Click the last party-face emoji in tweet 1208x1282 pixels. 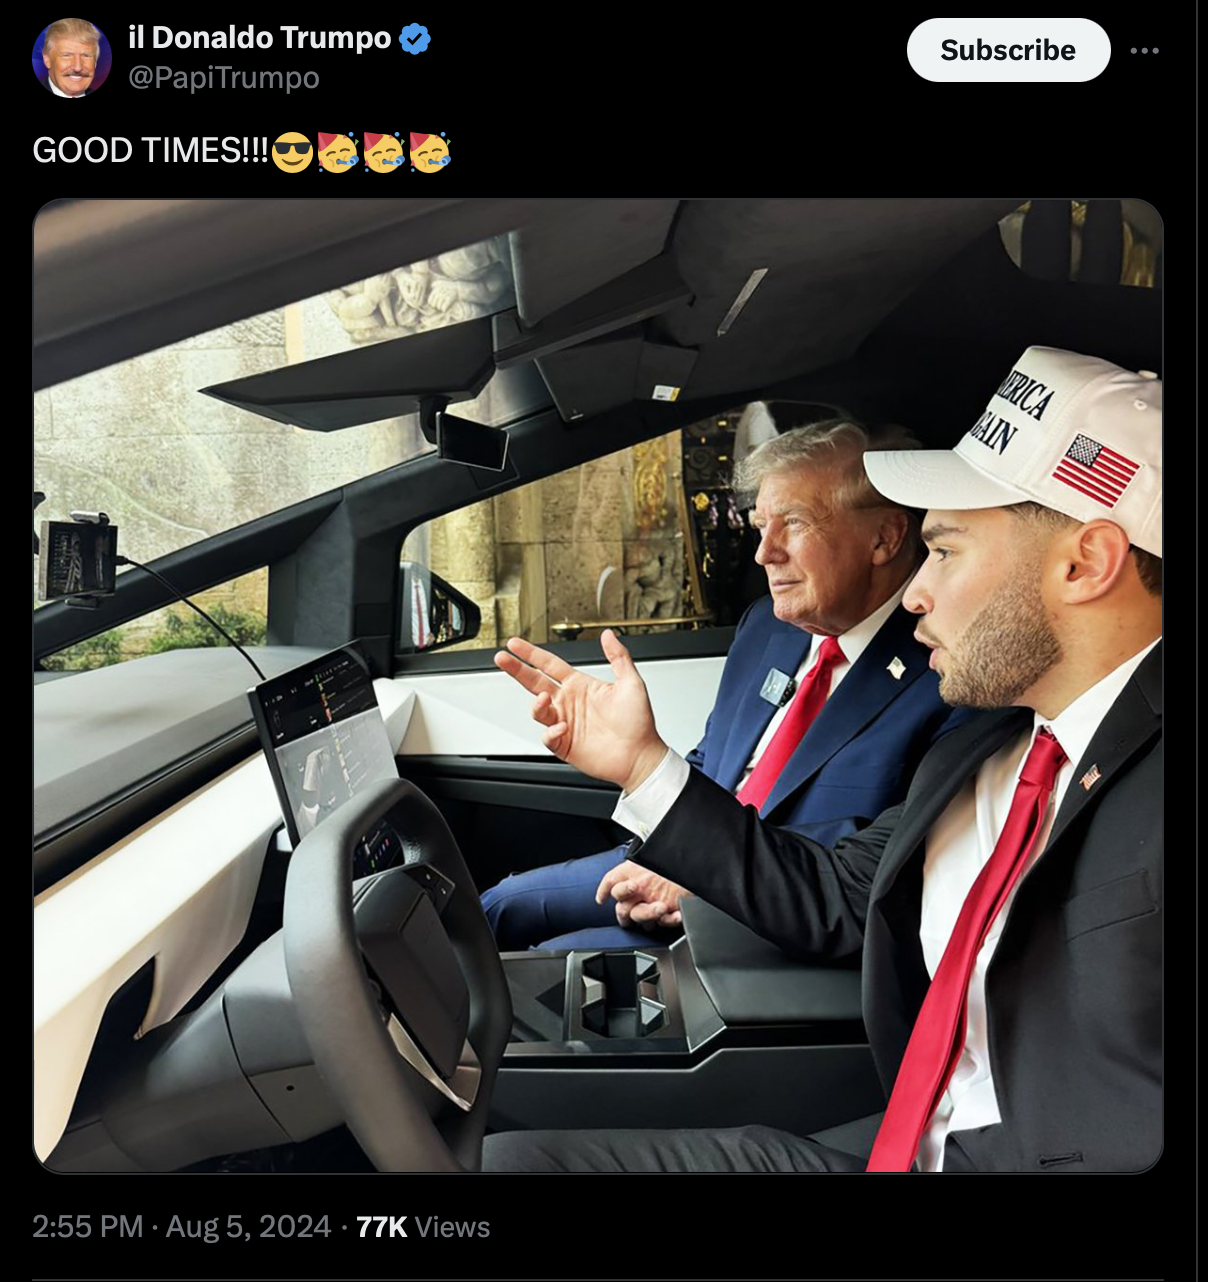pyautogui.click(x=429, y=151)
